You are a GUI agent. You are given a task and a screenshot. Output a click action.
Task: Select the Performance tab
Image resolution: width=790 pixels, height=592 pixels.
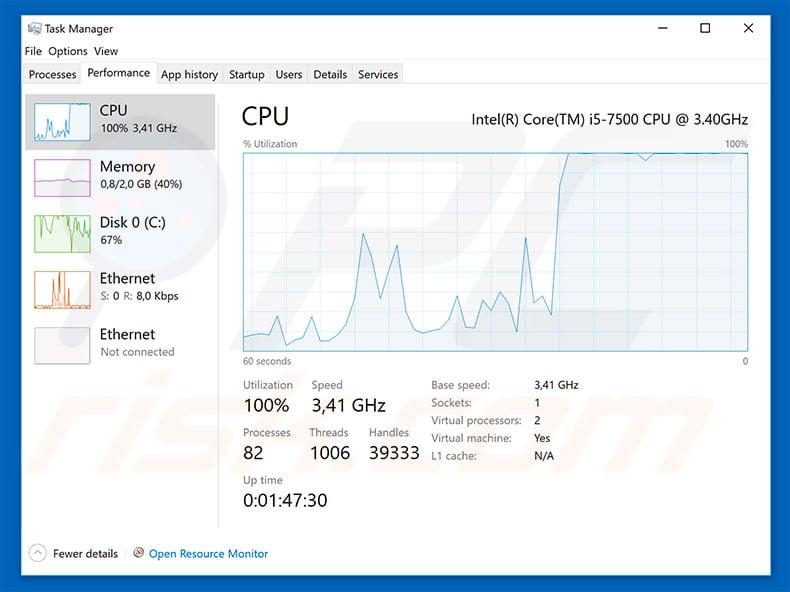[x=118, y=73]
